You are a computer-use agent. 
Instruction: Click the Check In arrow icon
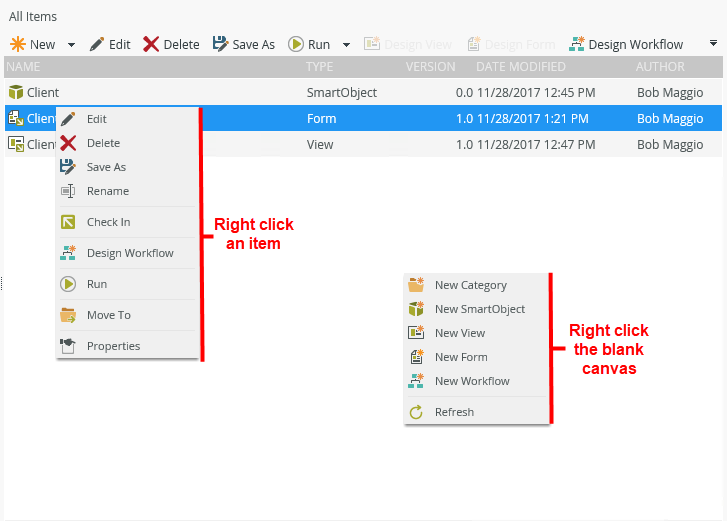click(68, 222)
